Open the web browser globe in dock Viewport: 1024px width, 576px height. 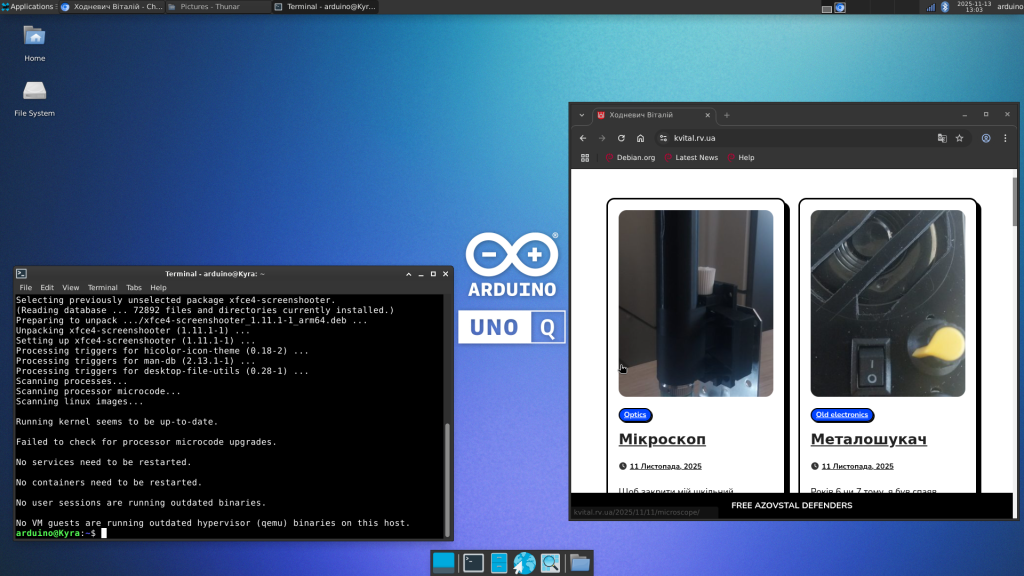[x=524, y=563]
